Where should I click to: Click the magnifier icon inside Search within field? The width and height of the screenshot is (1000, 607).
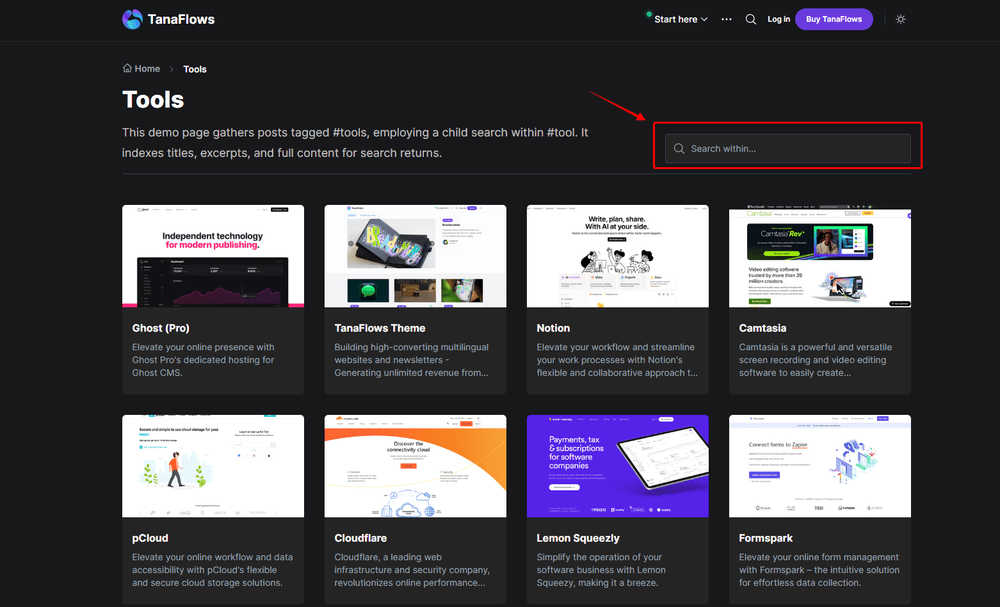(679, 147)
